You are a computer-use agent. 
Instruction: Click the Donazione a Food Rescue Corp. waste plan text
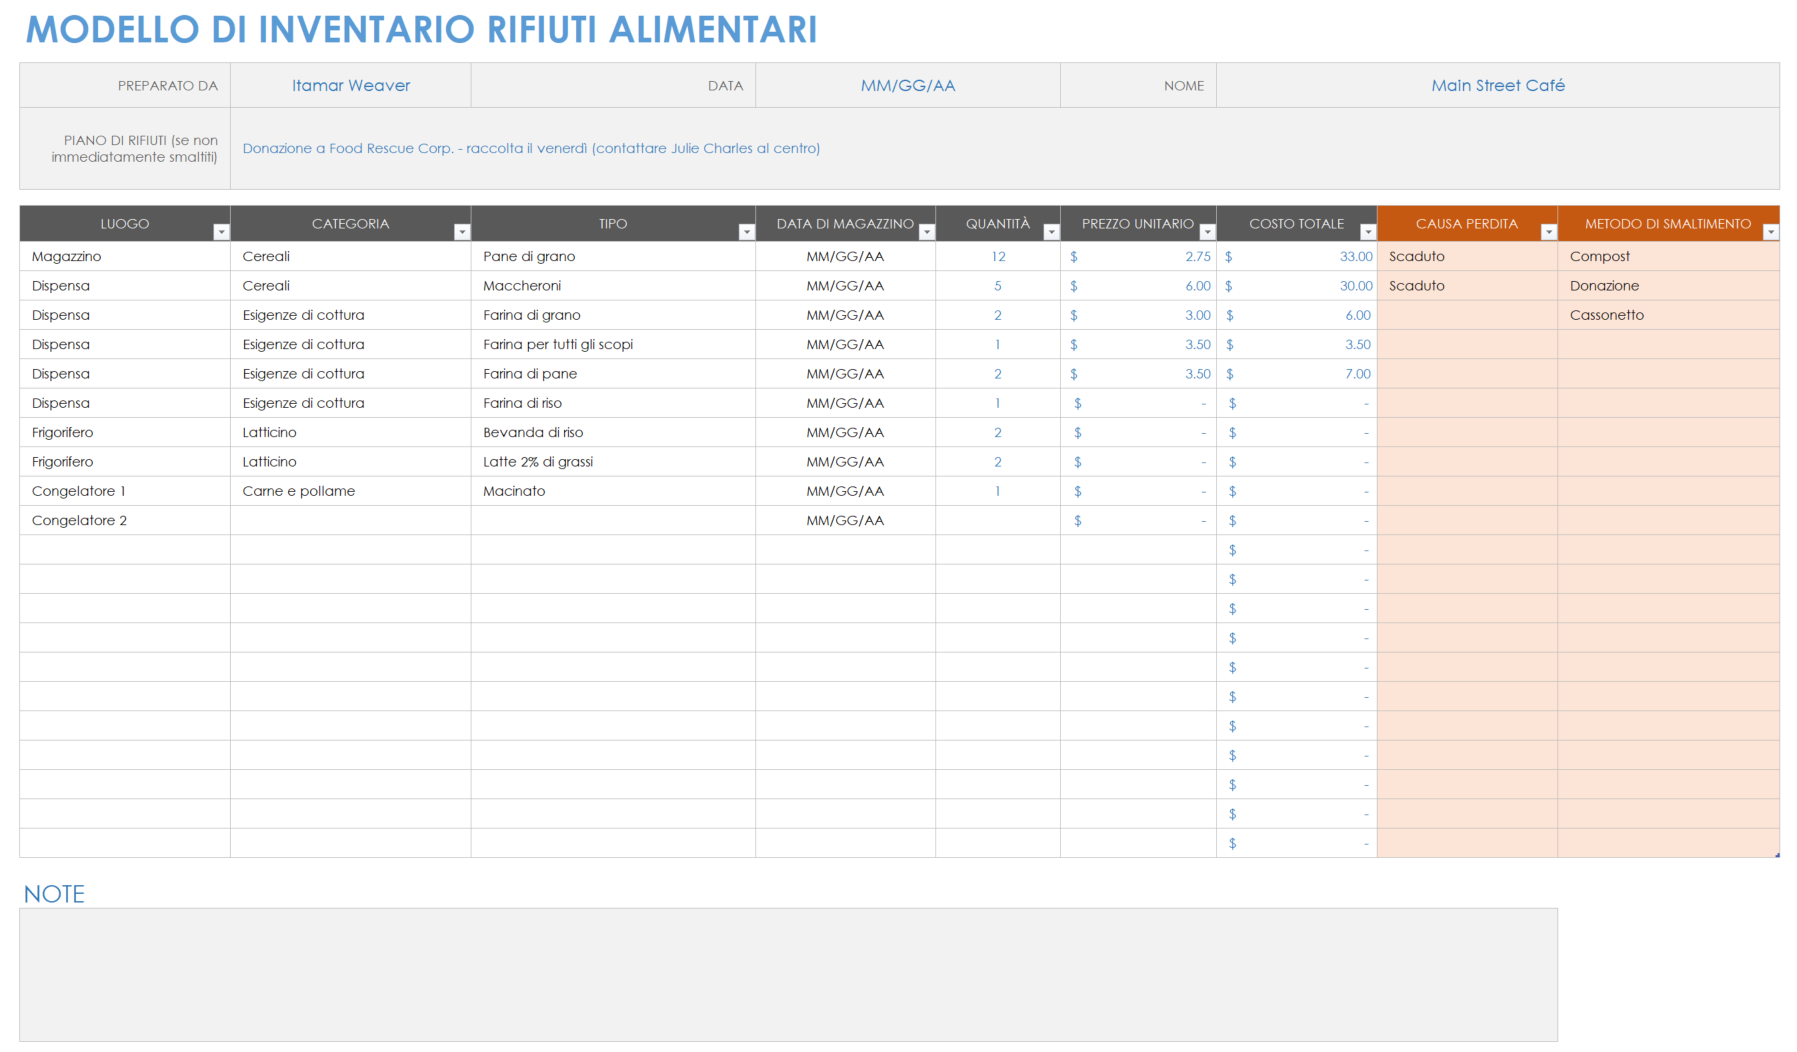point(531,148)
